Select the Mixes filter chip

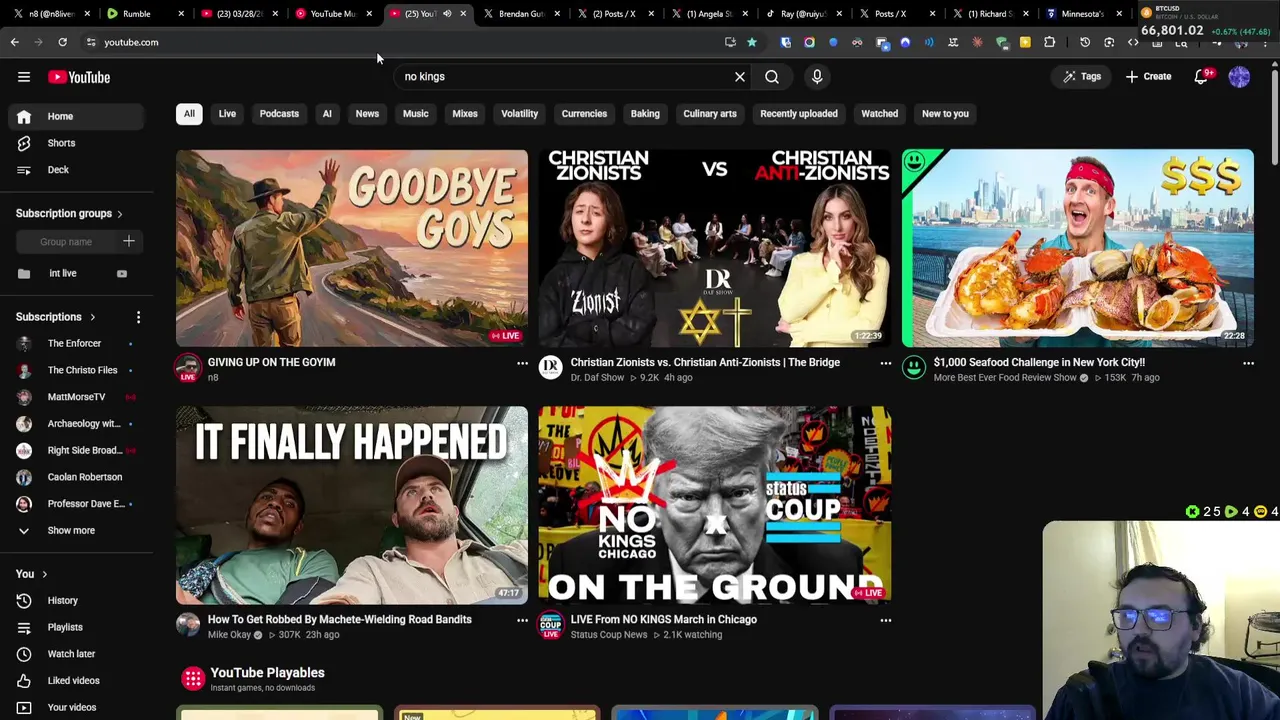tap(465, 114)
